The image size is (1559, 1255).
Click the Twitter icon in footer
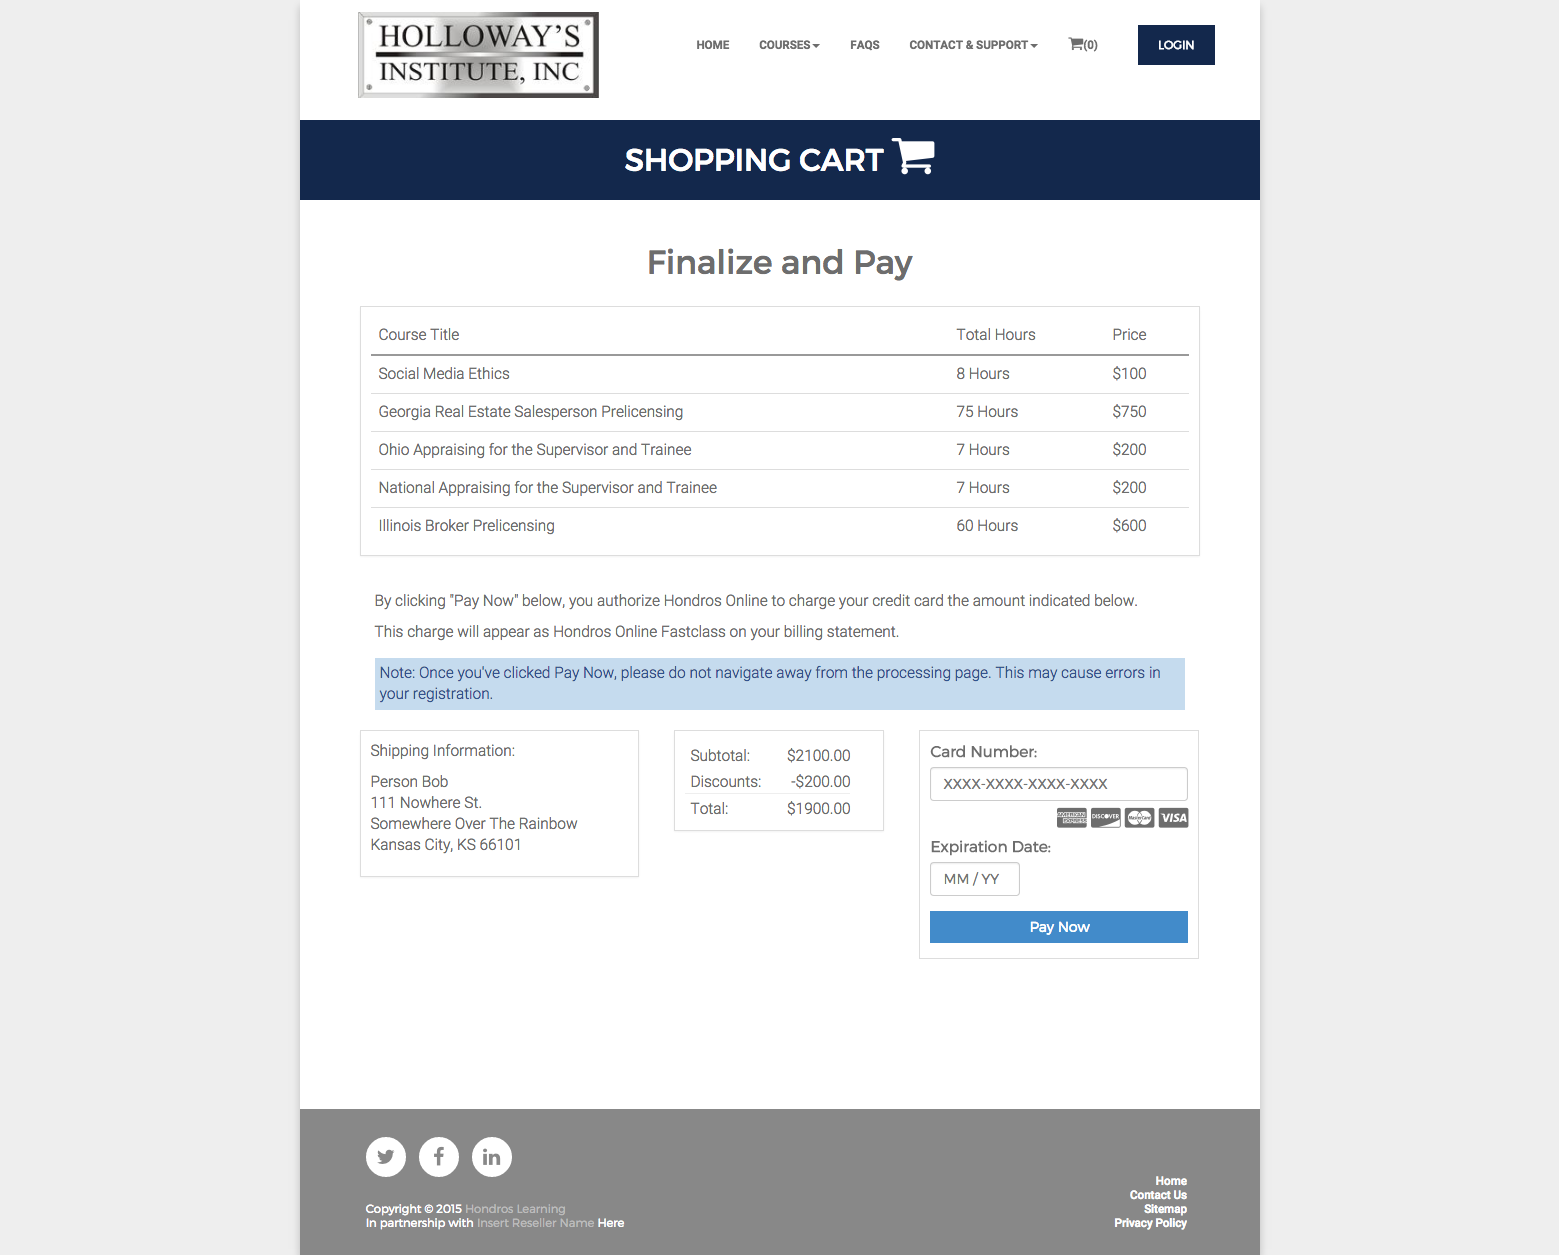386,1157
